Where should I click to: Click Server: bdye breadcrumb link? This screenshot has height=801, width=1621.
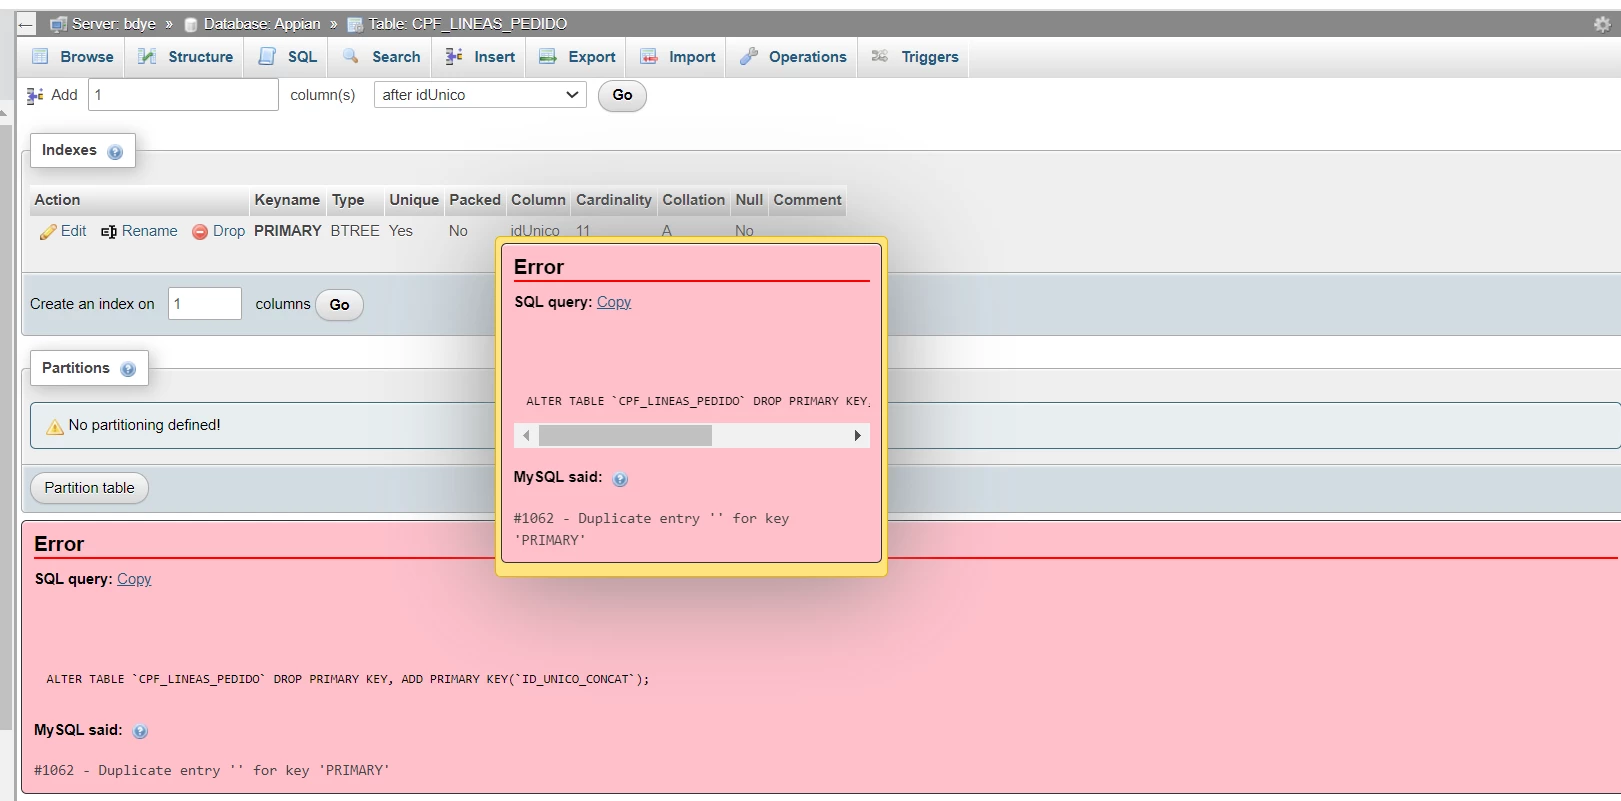pyautogui.click(x=114, y=24)
